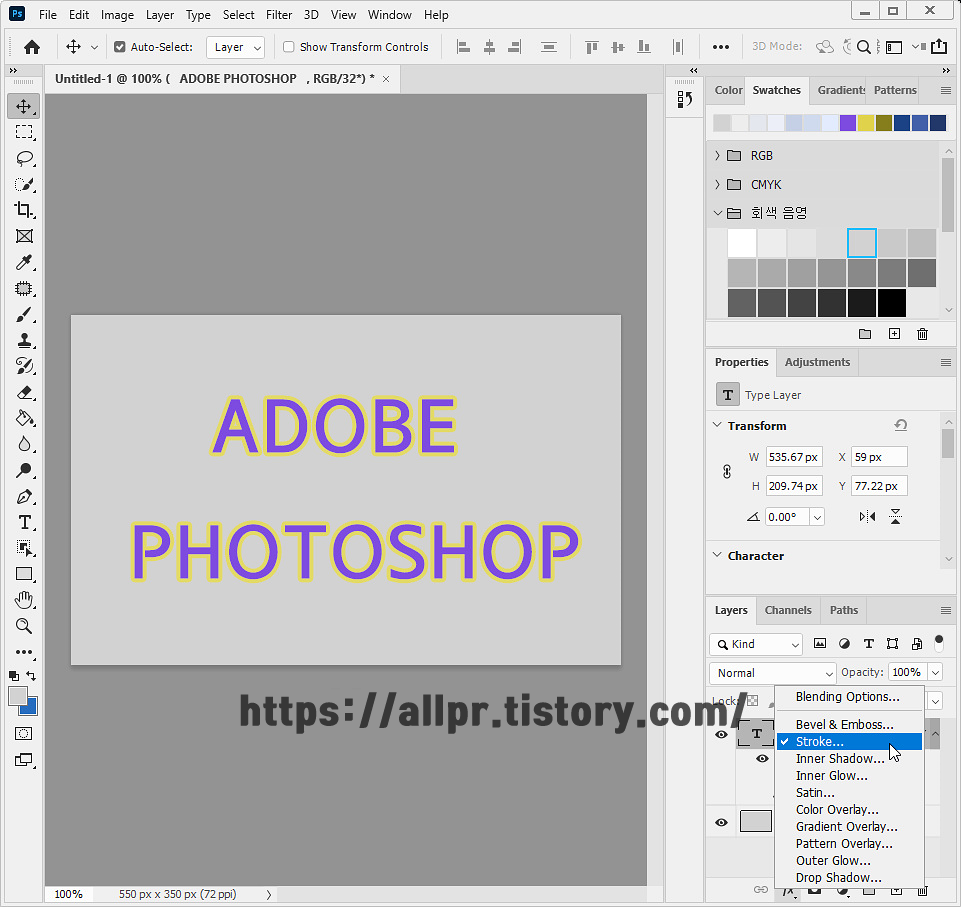
Task: Hide the layer effects eye icon
Action: point(762,759)
